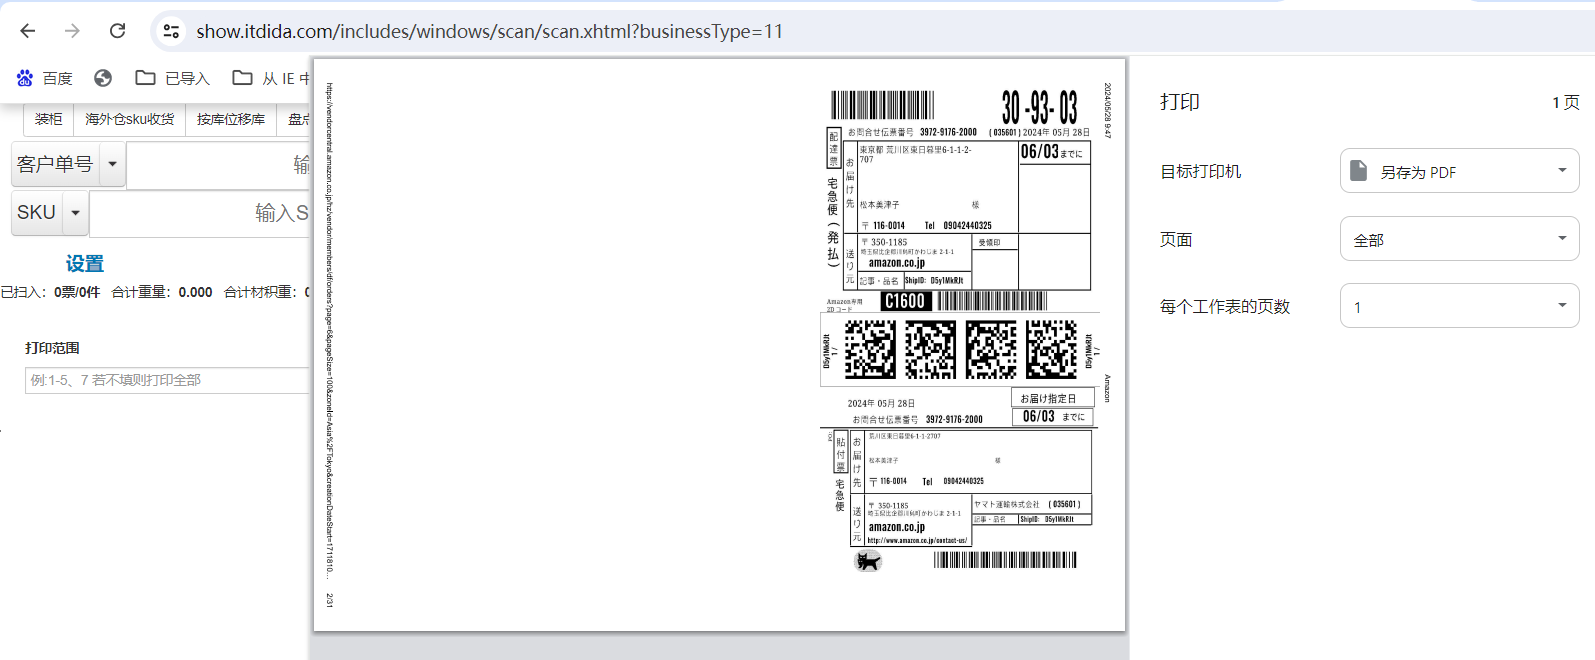Click the 已扫入: 0票/0件 text

point(50,292)
